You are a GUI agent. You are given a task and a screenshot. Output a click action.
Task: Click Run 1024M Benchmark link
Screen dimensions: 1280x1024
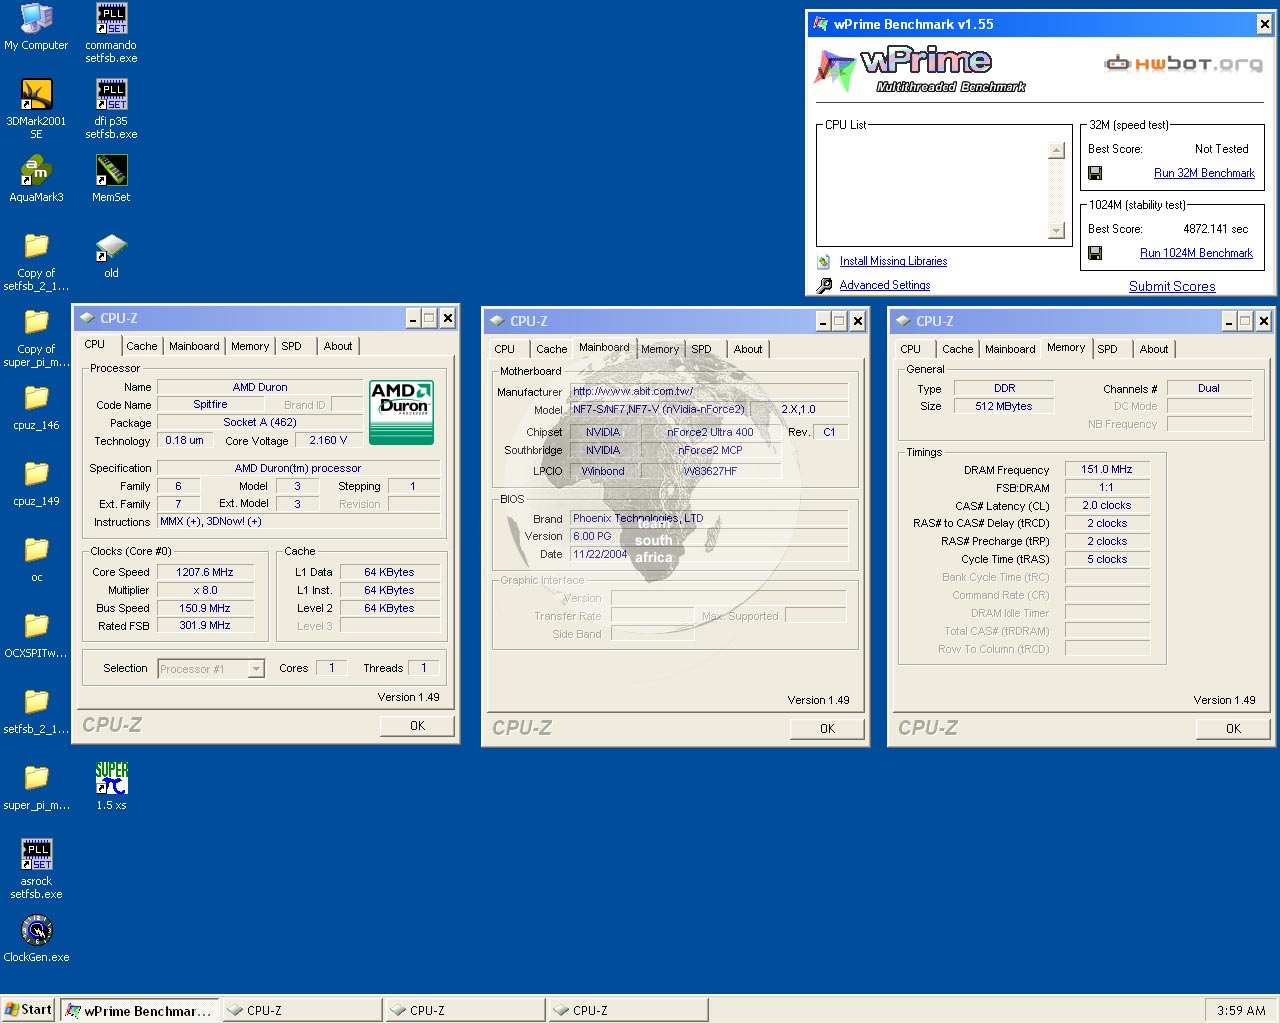(1196, 253)
